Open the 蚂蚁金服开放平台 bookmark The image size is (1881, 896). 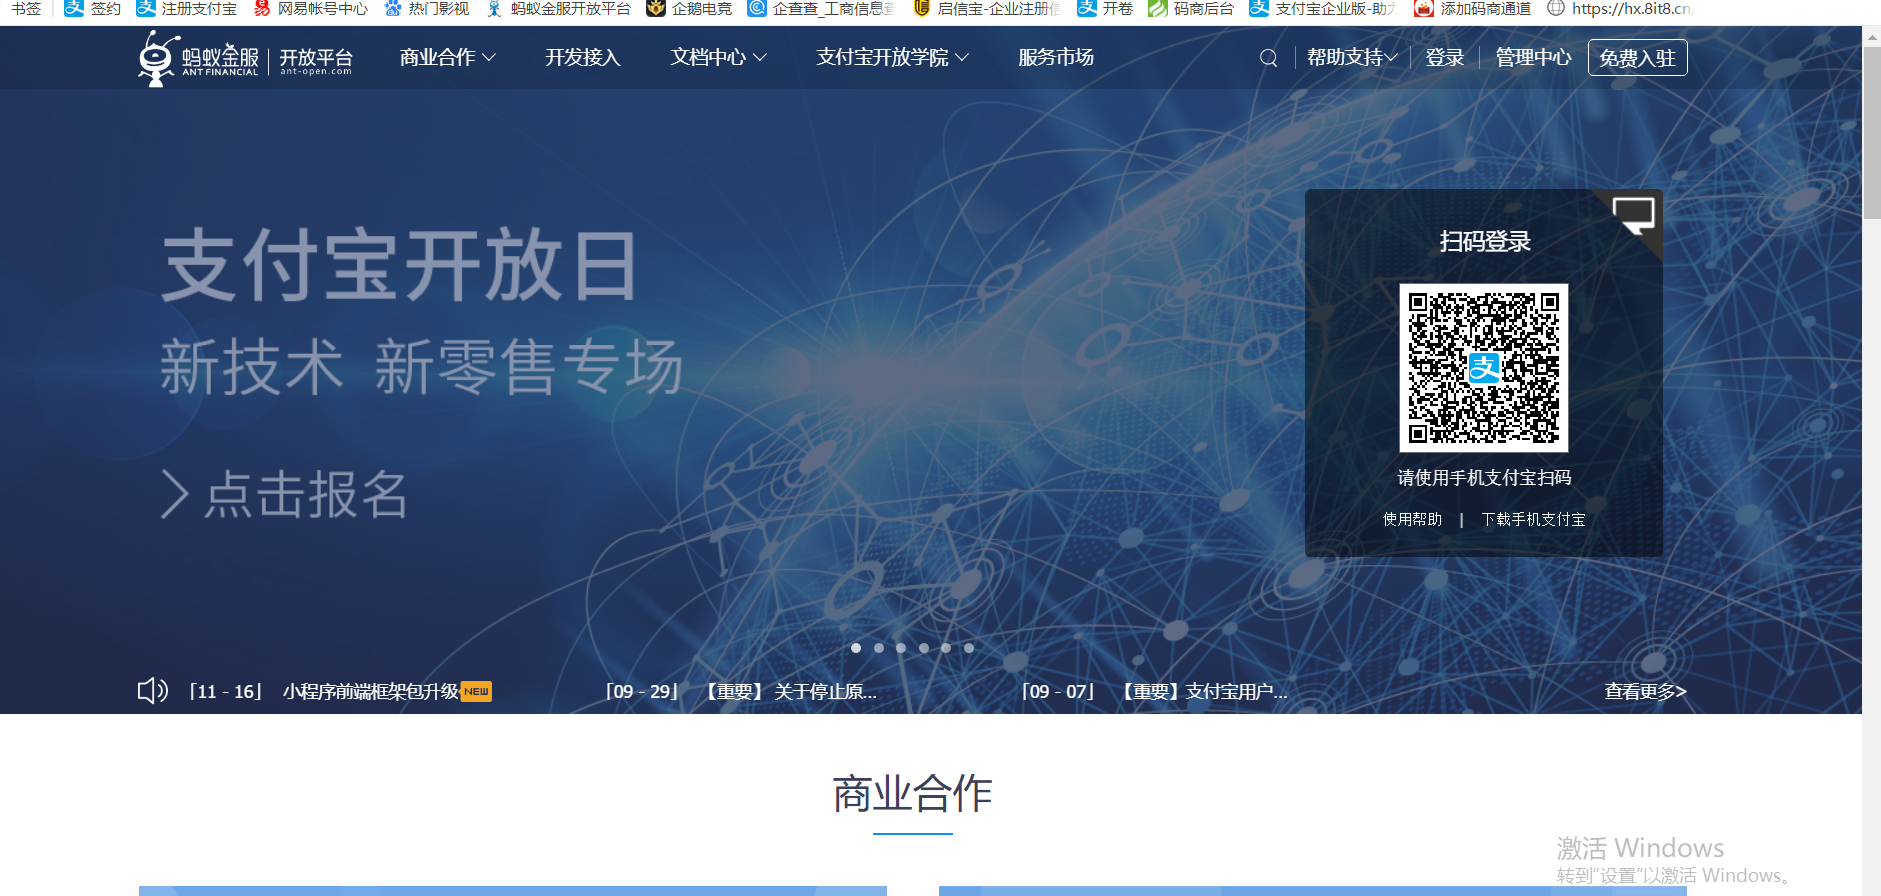tap(559, 9)
